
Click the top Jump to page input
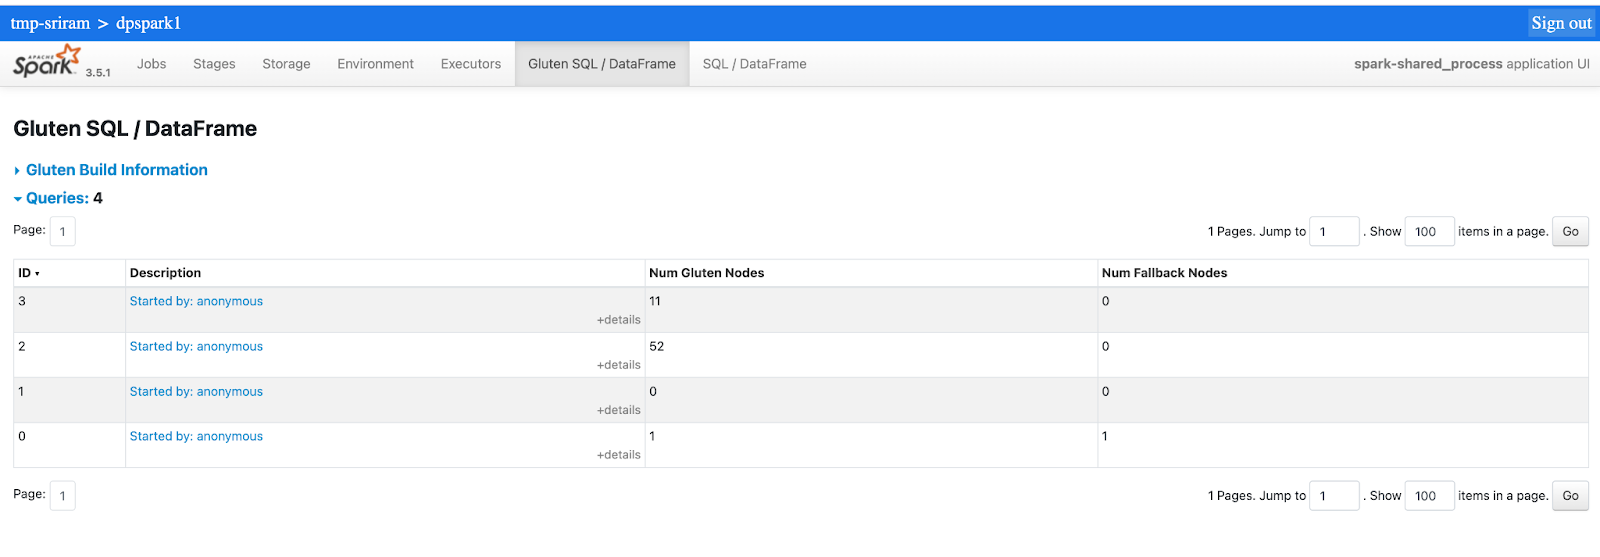point(1334,231)
